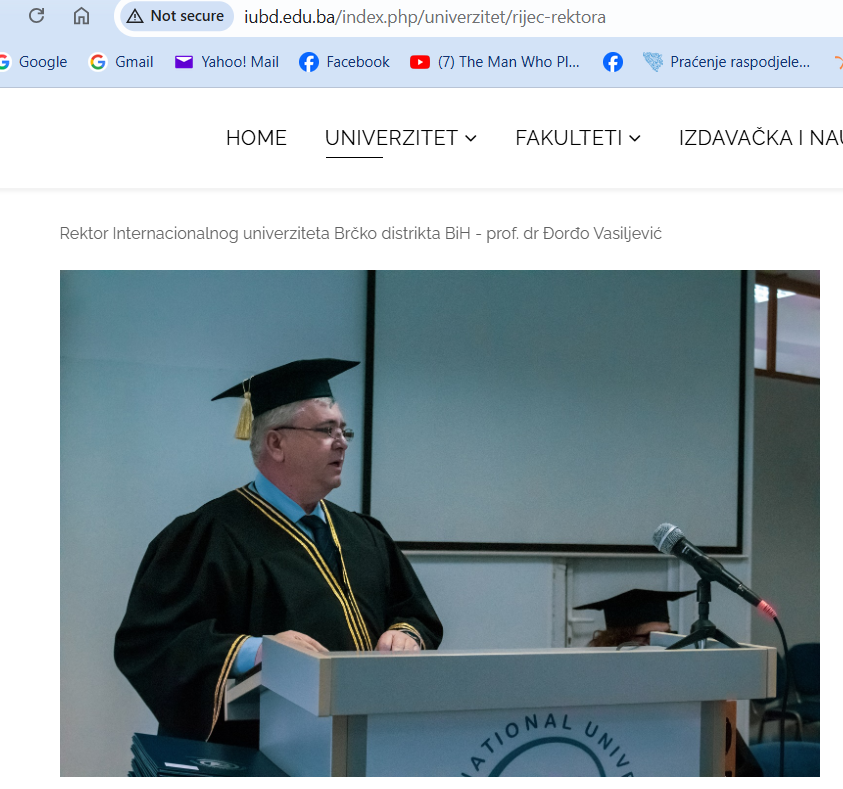
Task: Select the UNIVERZITET menu label
Action: [391, 138]
